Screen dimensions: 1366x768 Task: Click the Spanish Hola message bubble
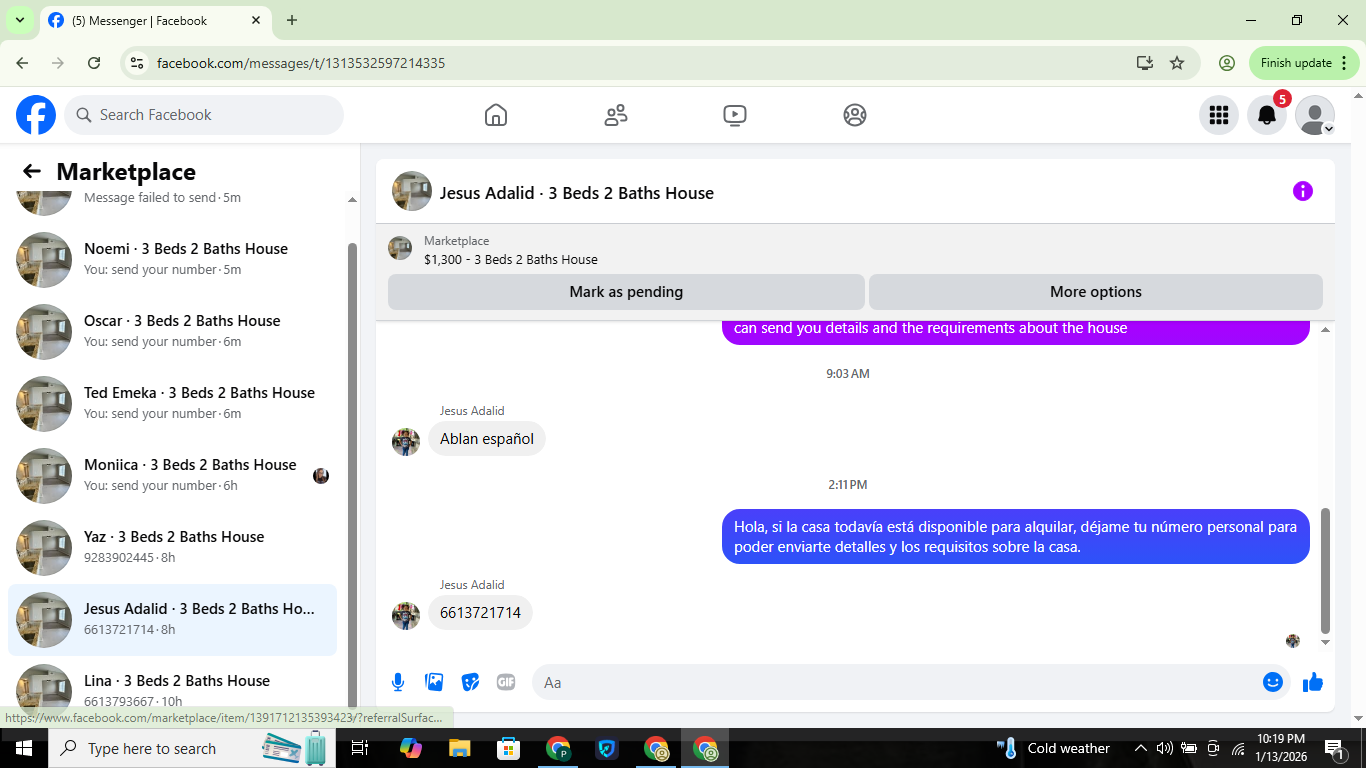pos(1015,537)
